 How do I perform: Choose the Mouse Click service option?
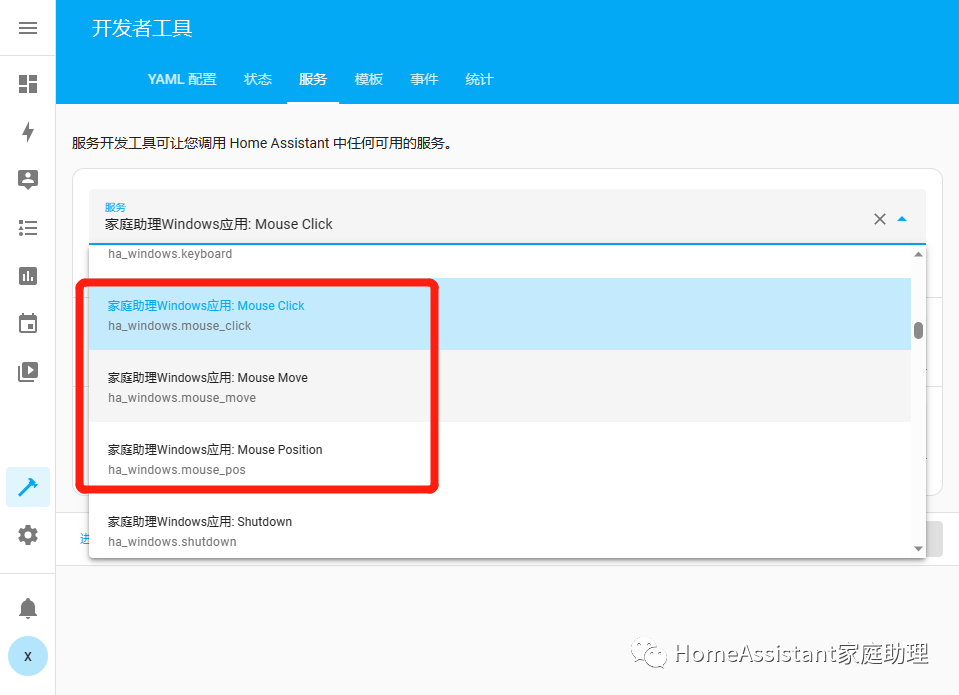tap(500, 314)
